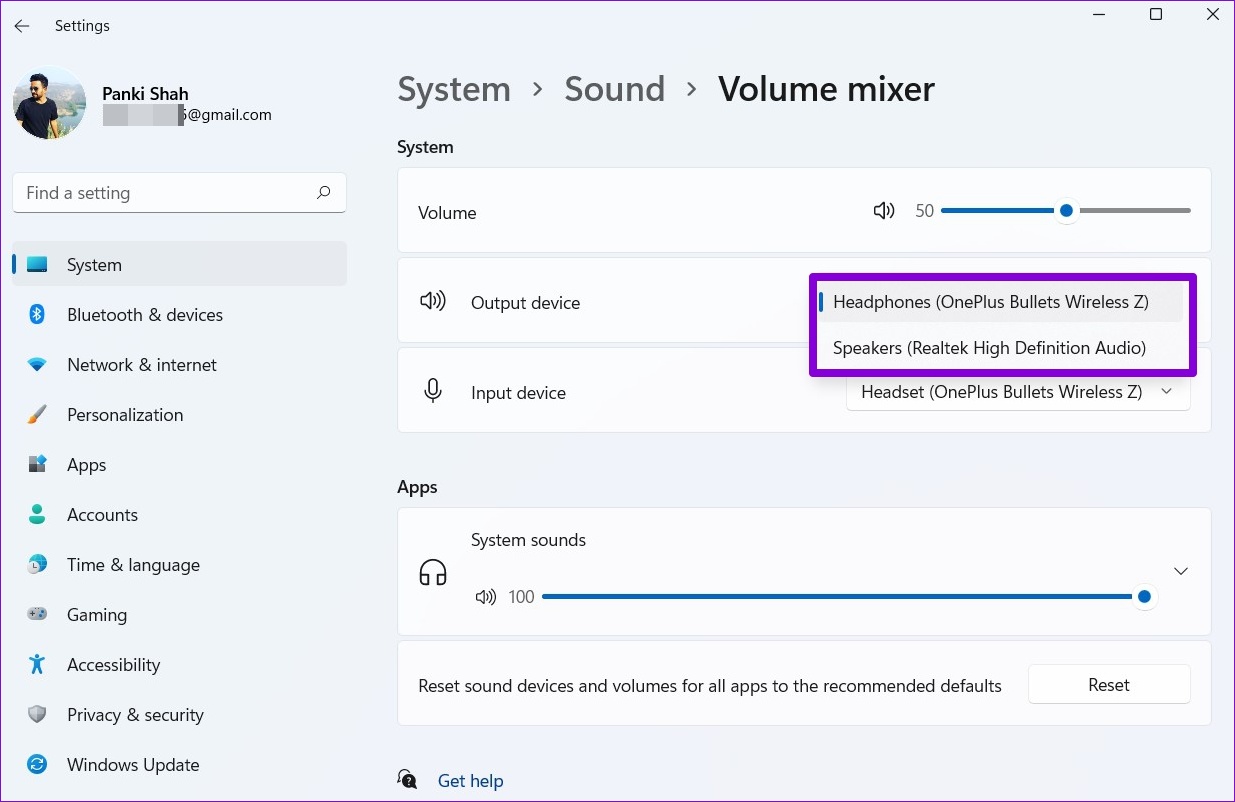Click the Gaming label in sidebar
1235x802 pixels.
97,615
